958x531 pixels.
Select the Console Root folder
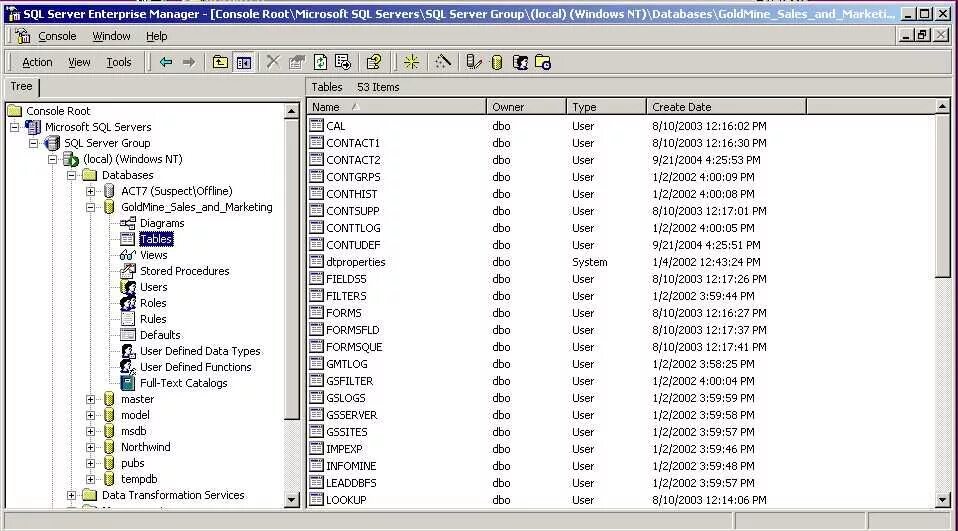(58, 111)
